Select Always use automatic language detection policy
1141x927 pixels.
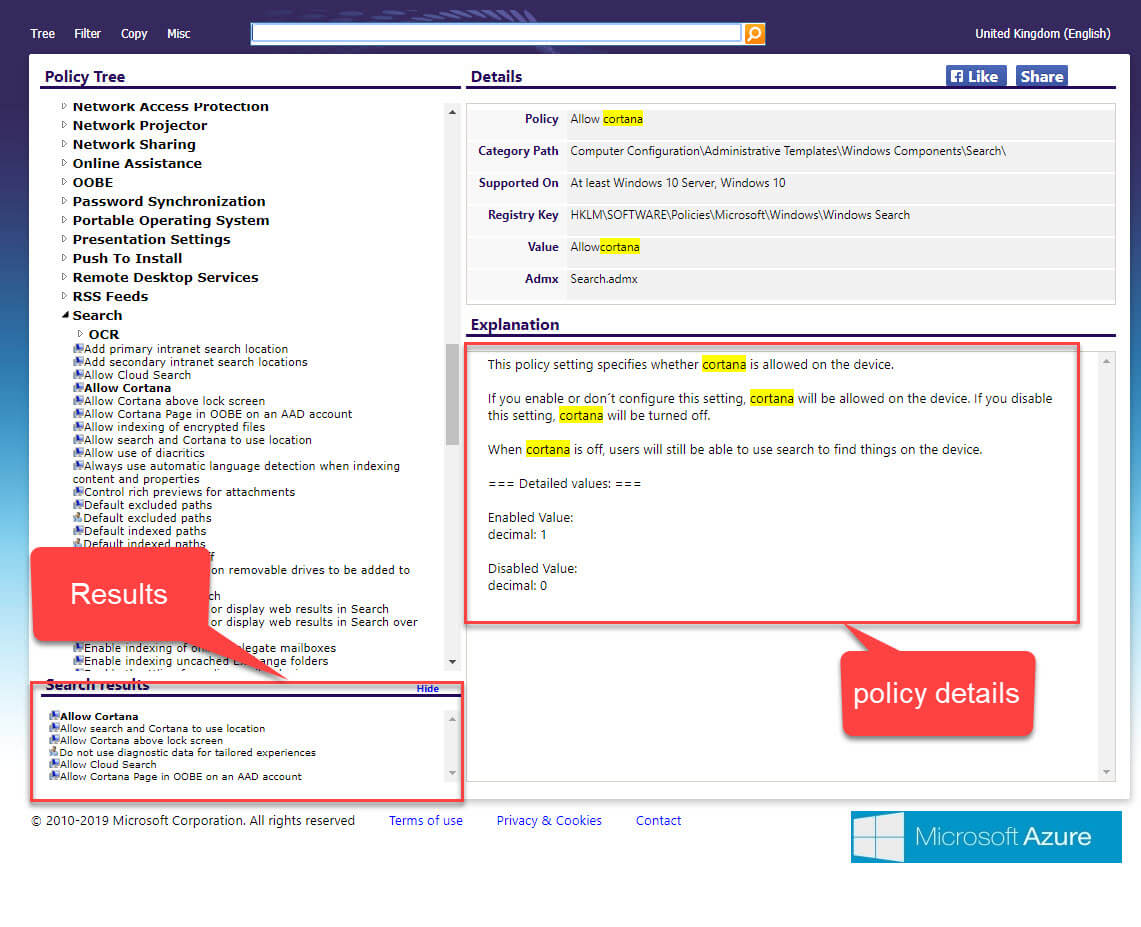[236, 472]
